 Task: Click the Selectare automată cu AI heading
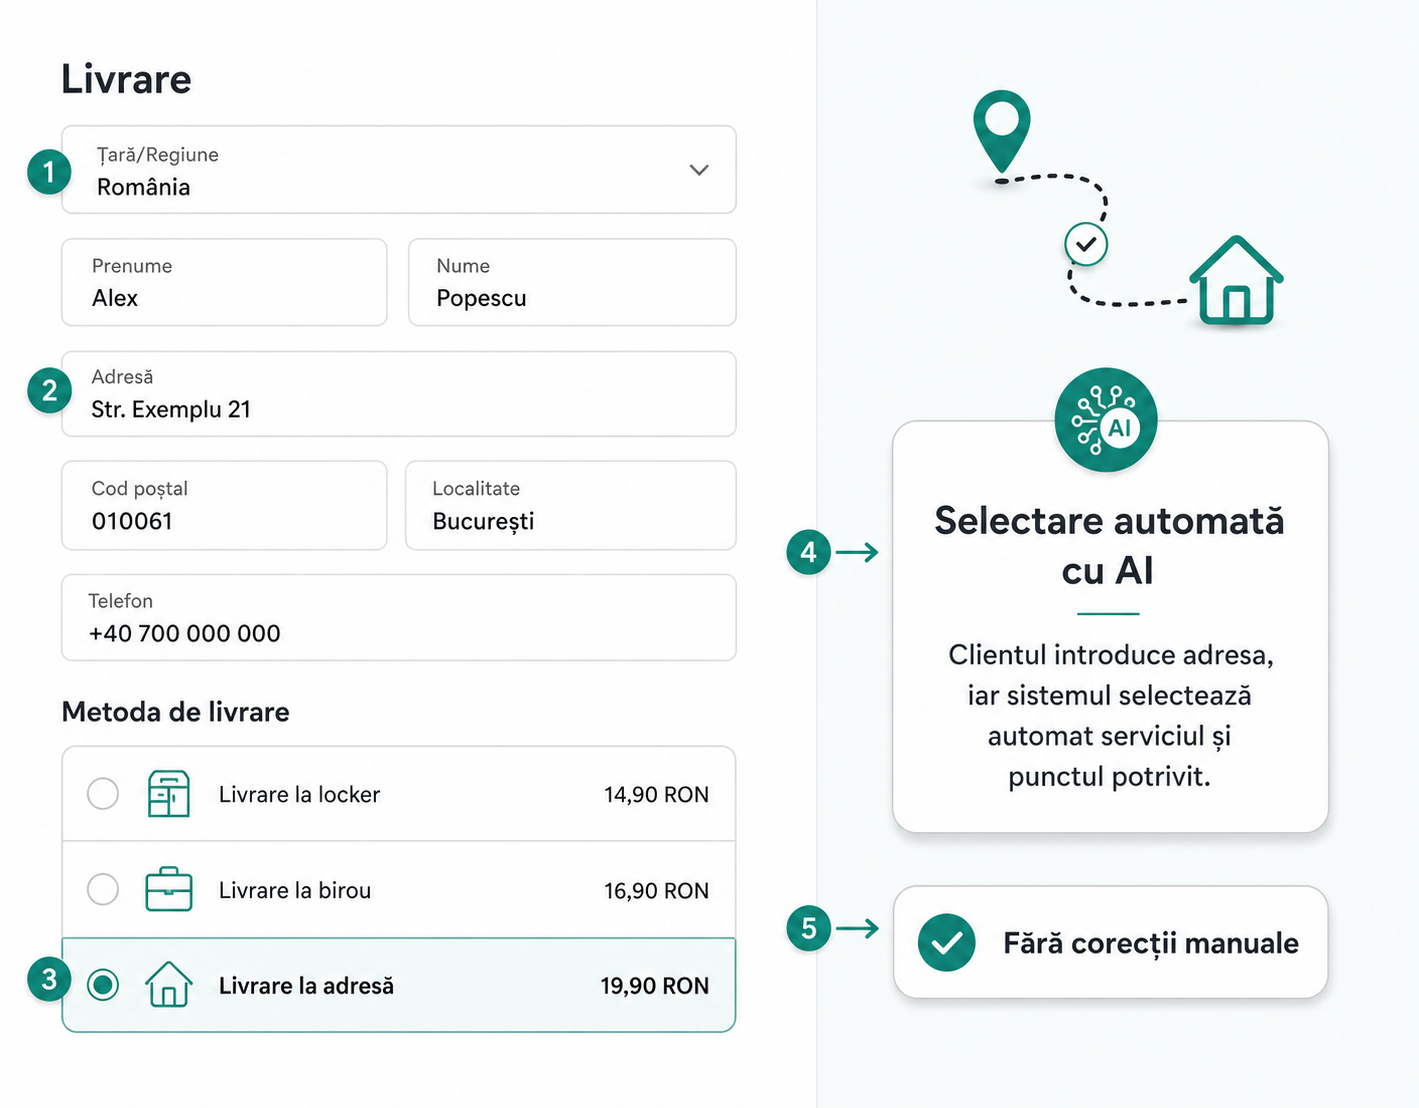[1109, 546]
